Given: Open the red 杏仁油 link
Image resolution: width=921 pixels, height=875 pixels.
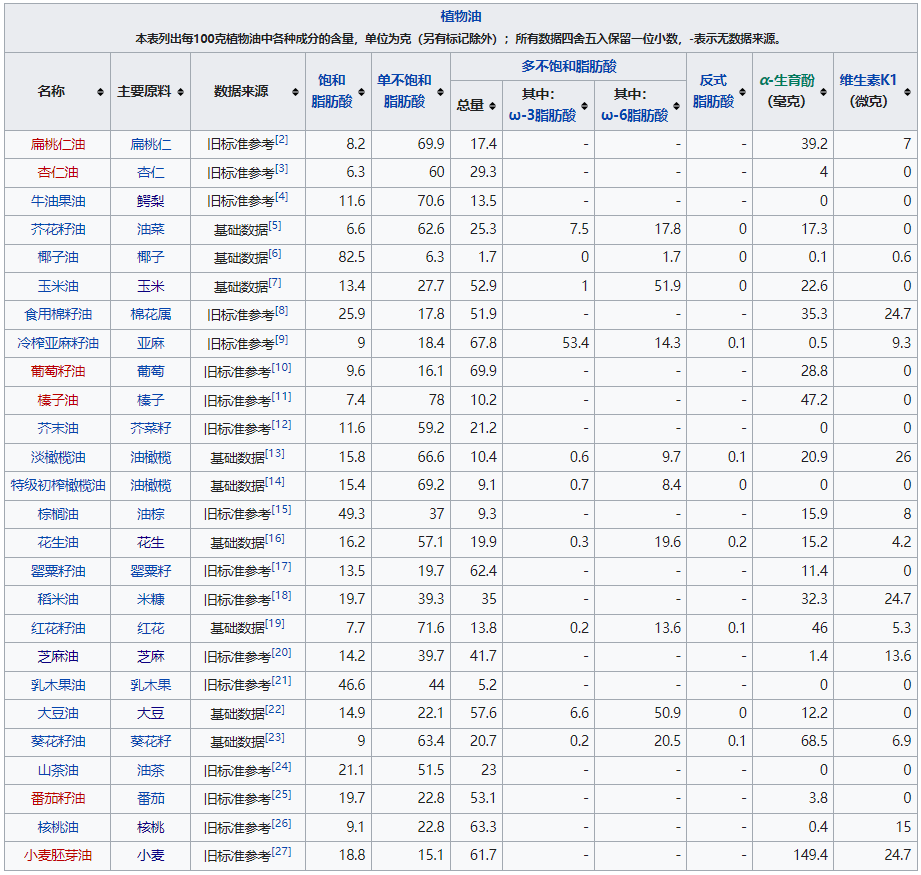Looking at the screenshot, I should coord(58,172).
